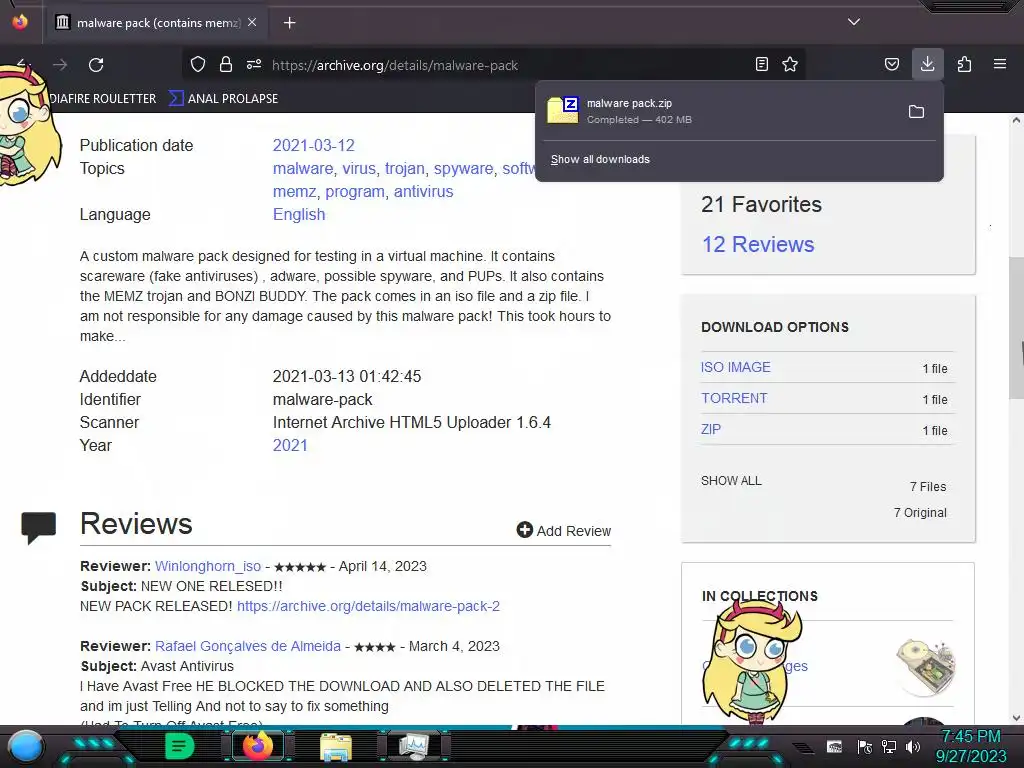Click scrollbar down arrow
The width and height of the screenshot is (1024, 768).
(1016, 718)
